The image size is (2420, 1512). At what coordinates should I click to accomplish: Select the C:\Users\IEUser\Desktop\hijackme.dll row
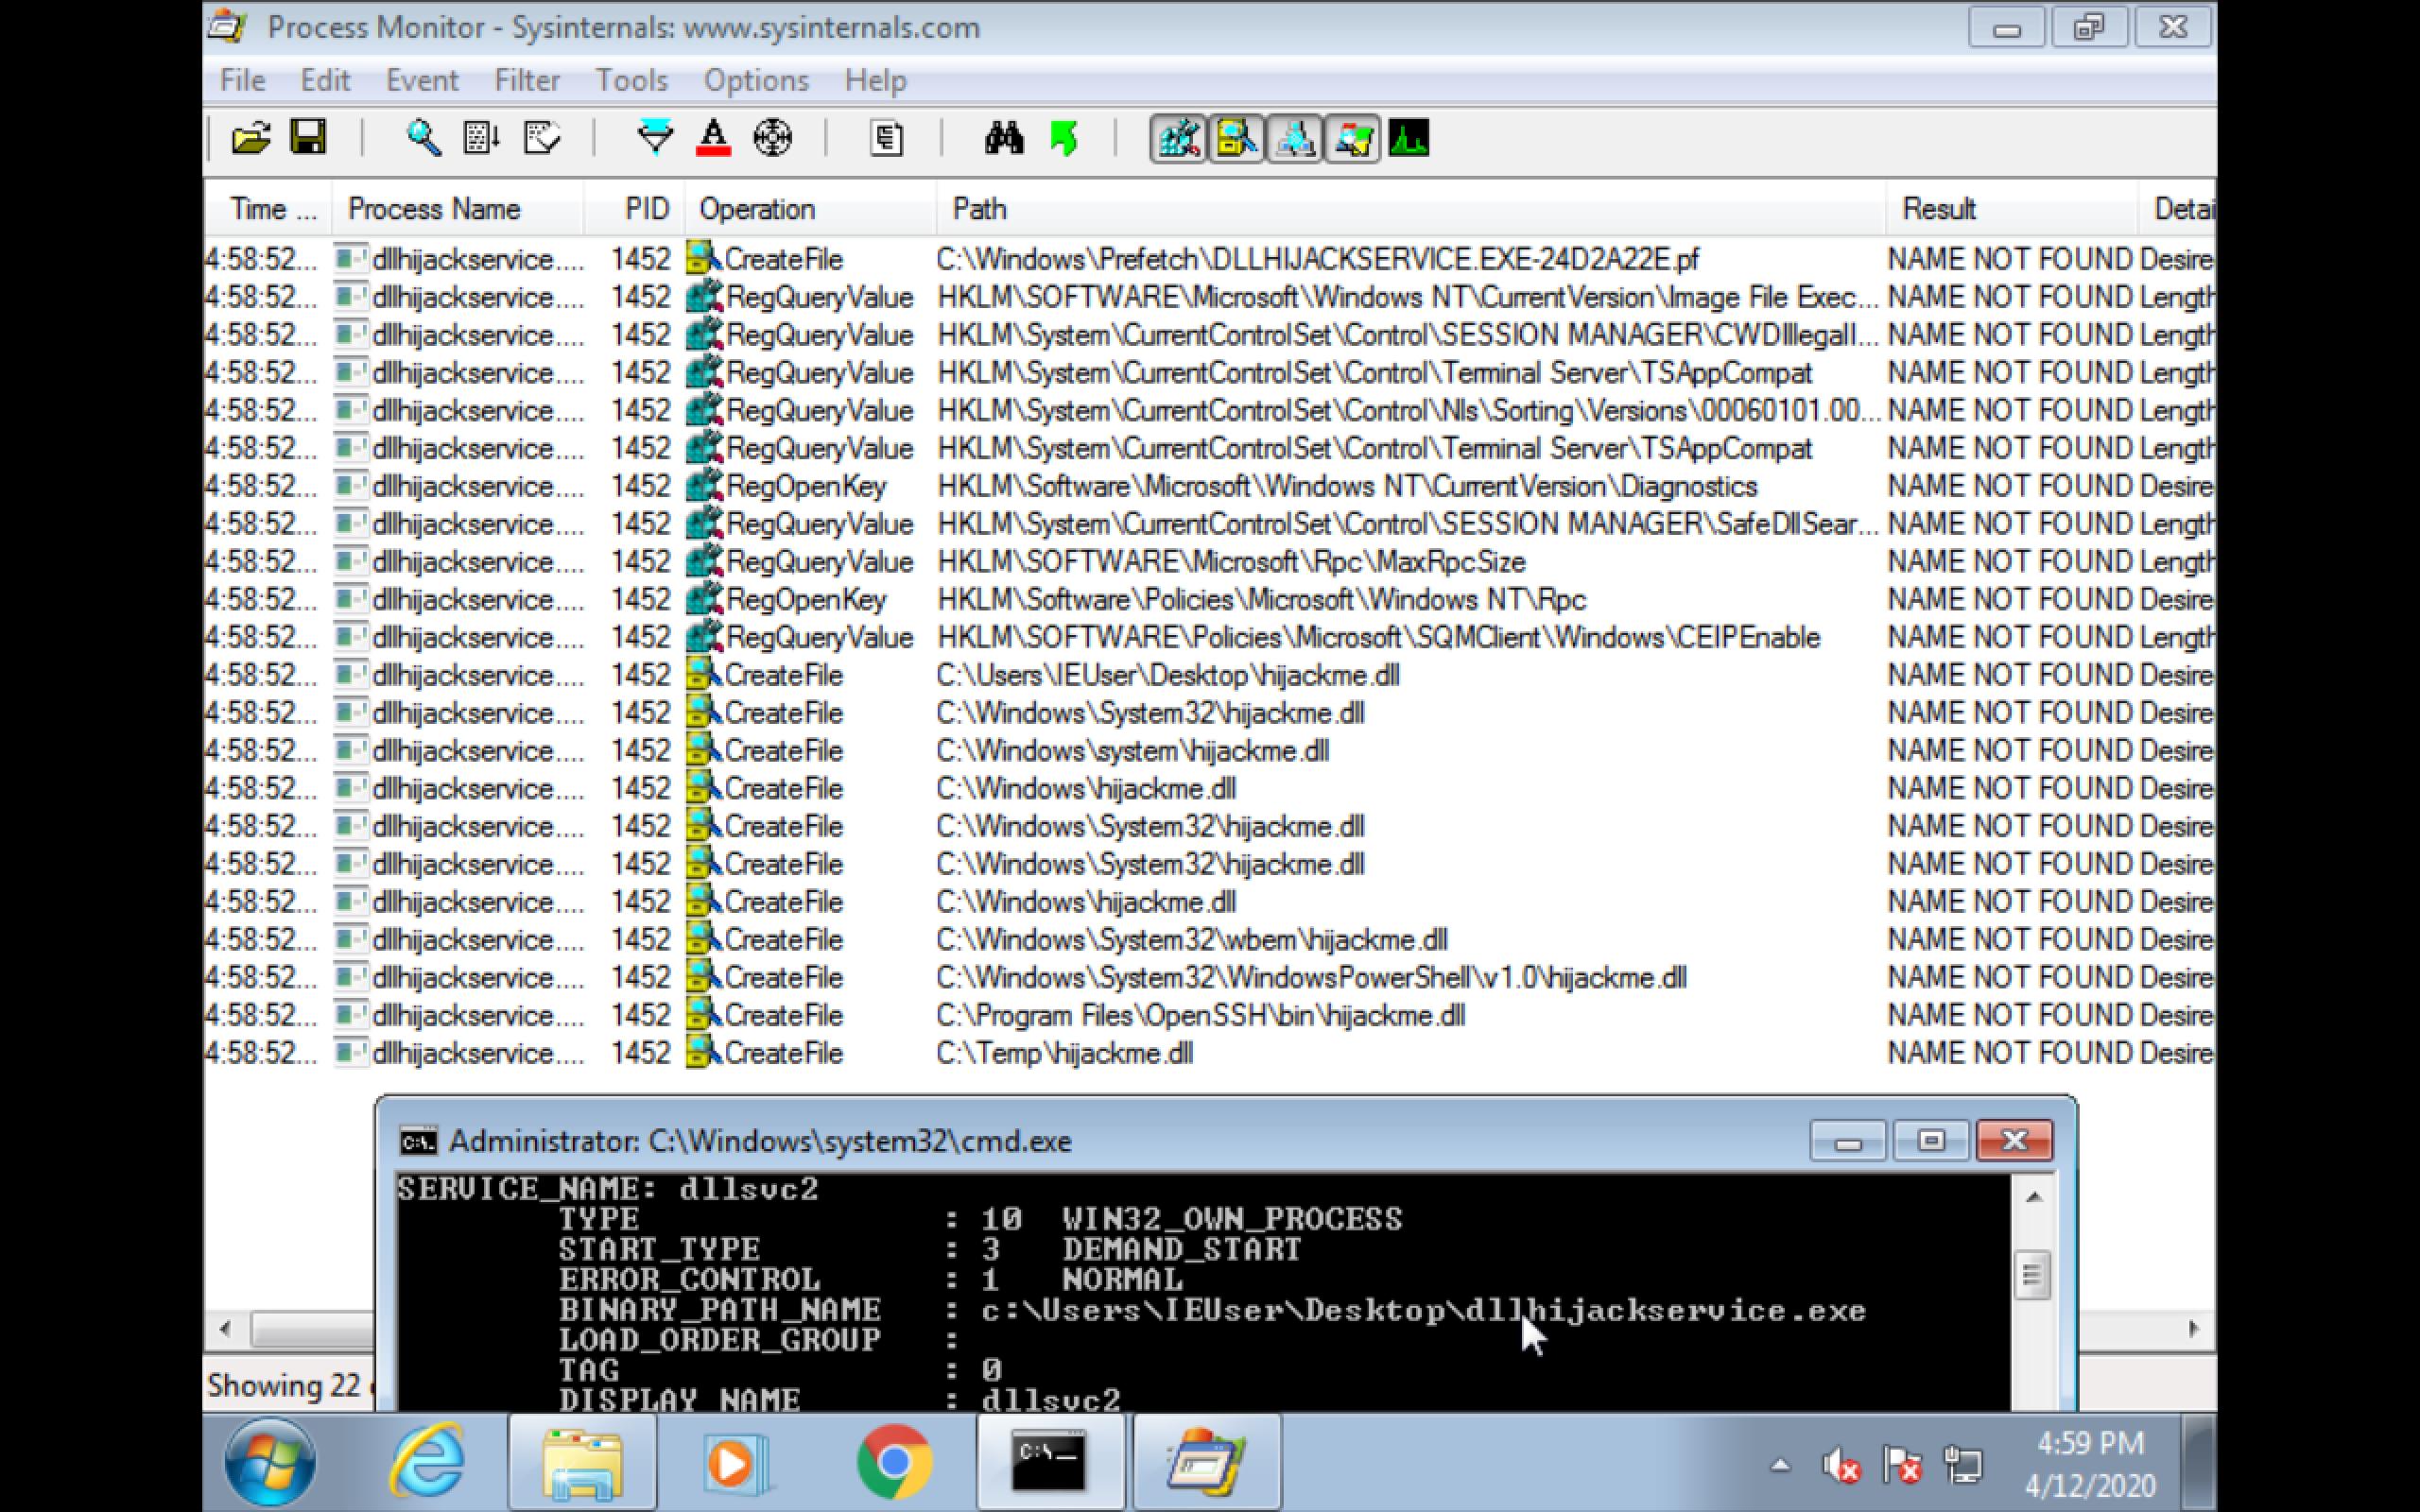click(x=1210, y=676)
